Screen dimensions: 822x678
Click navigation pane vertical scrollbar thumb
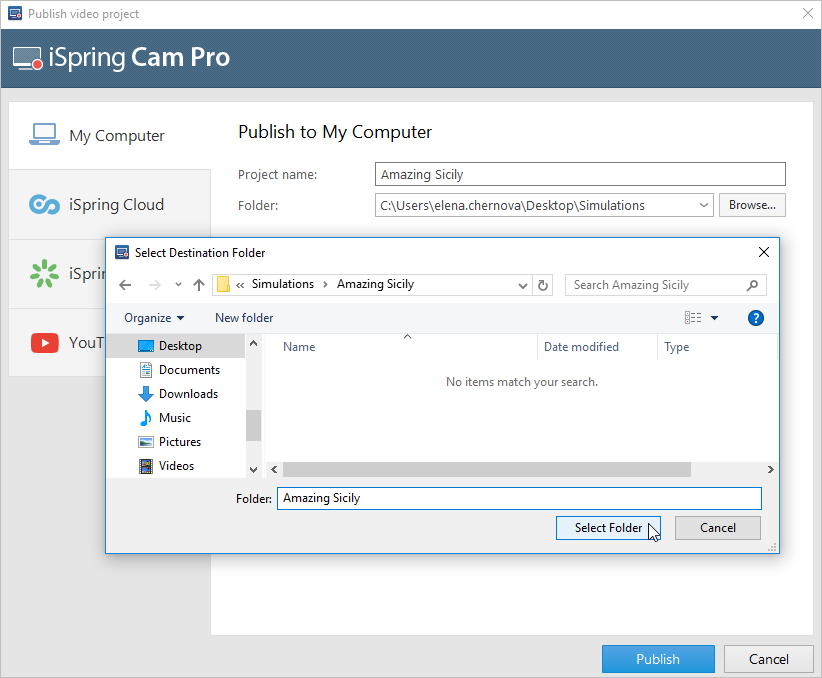[254, 425]
